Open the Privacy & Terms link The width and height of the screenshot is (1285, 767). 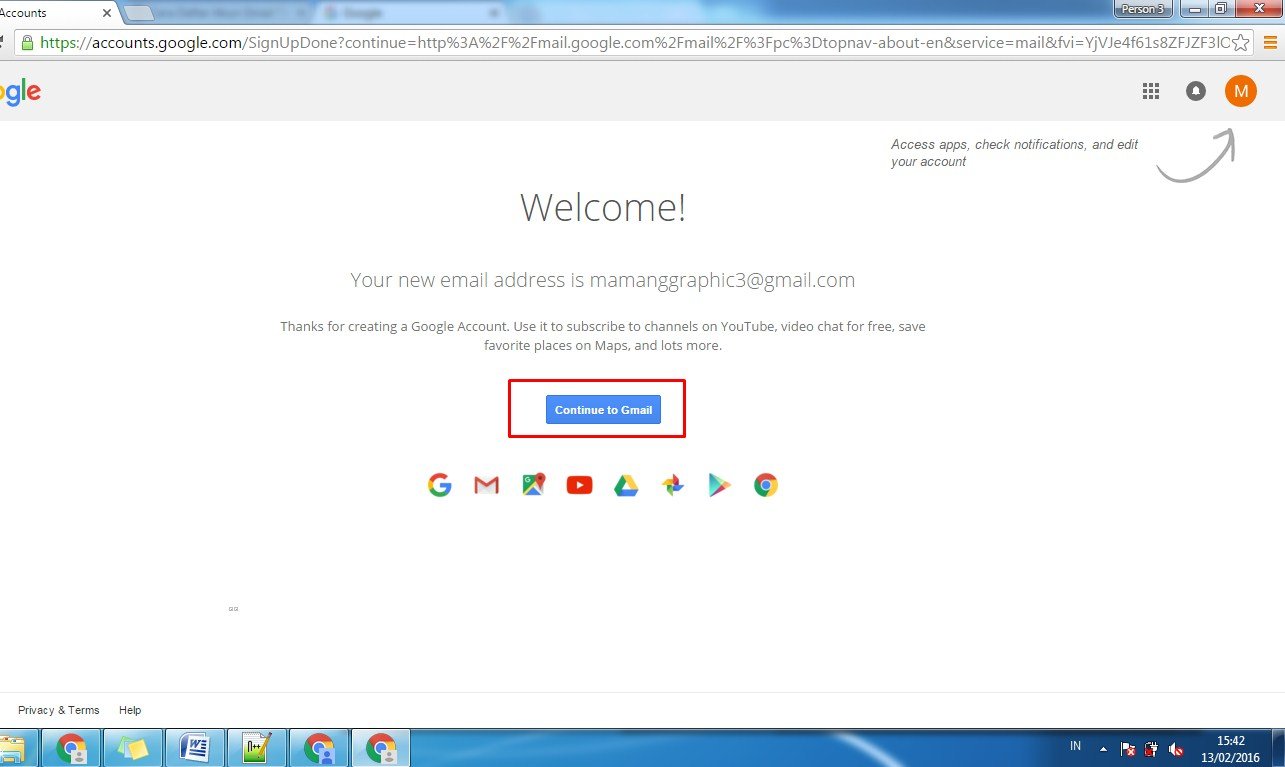[59, 710]
